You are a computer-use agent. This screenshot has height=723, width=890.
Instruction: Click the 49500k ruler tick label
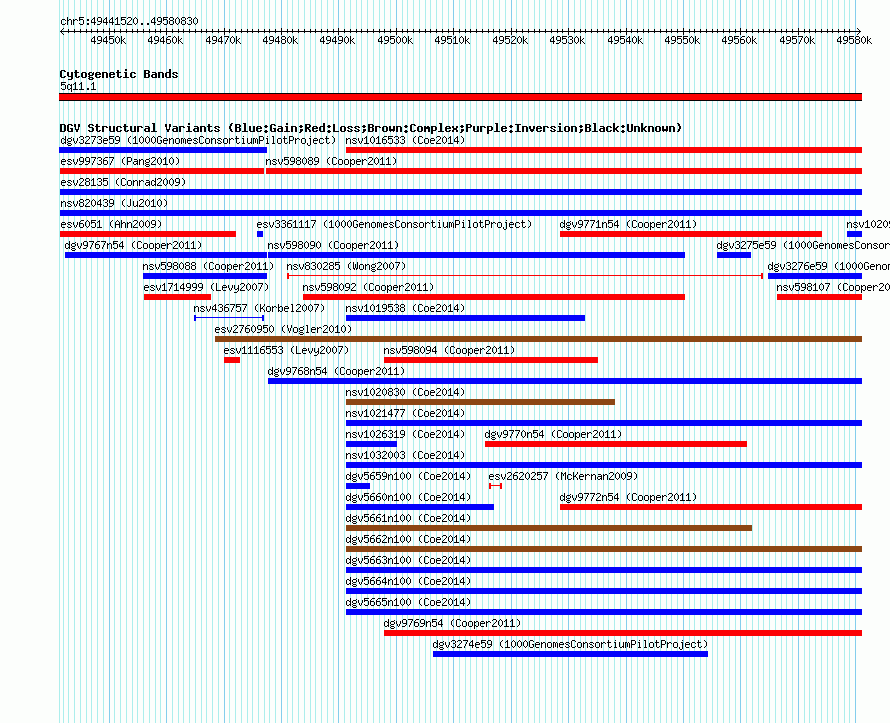pos(395,40)
